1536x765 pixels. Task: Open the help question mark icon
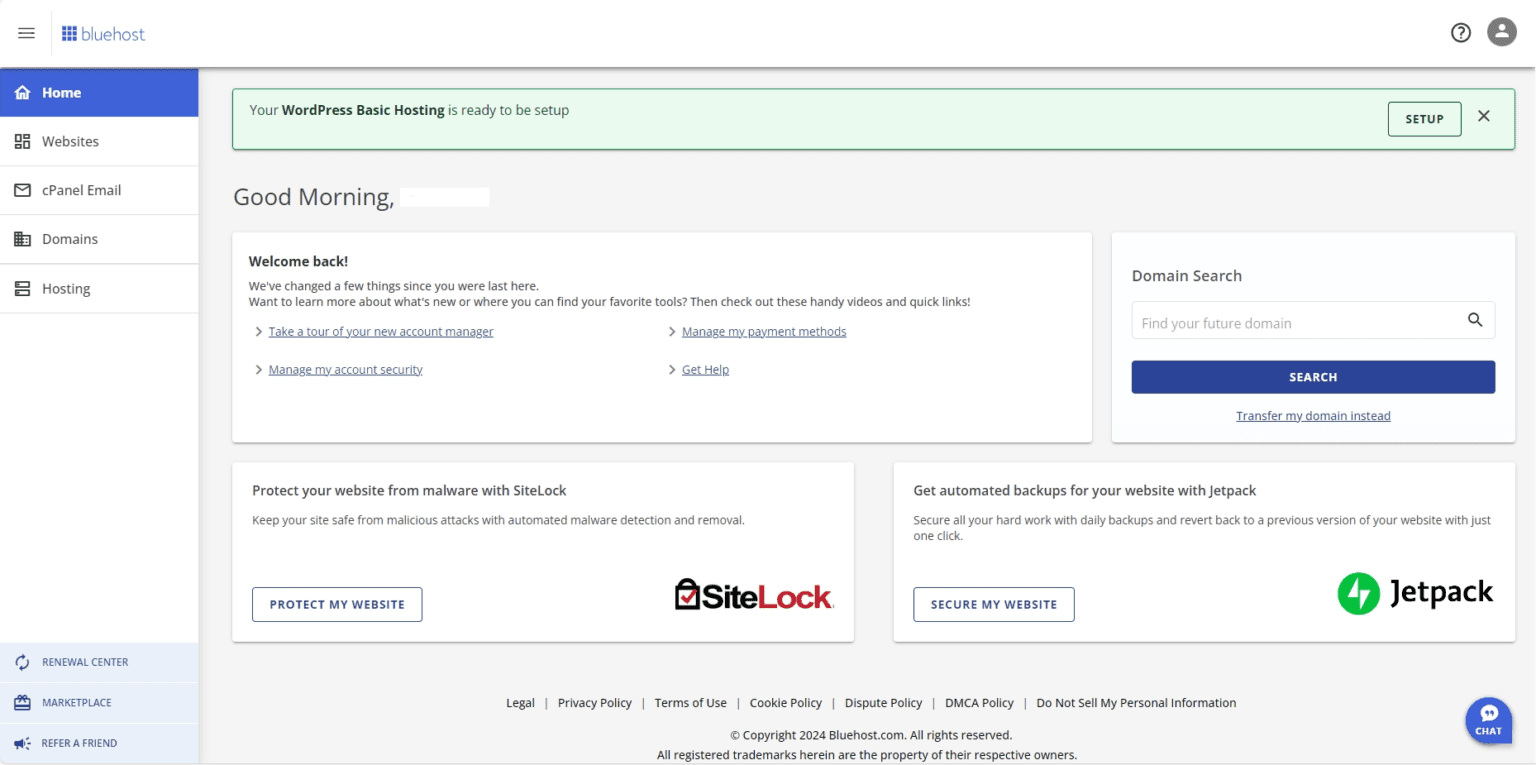click(1460, 32)
